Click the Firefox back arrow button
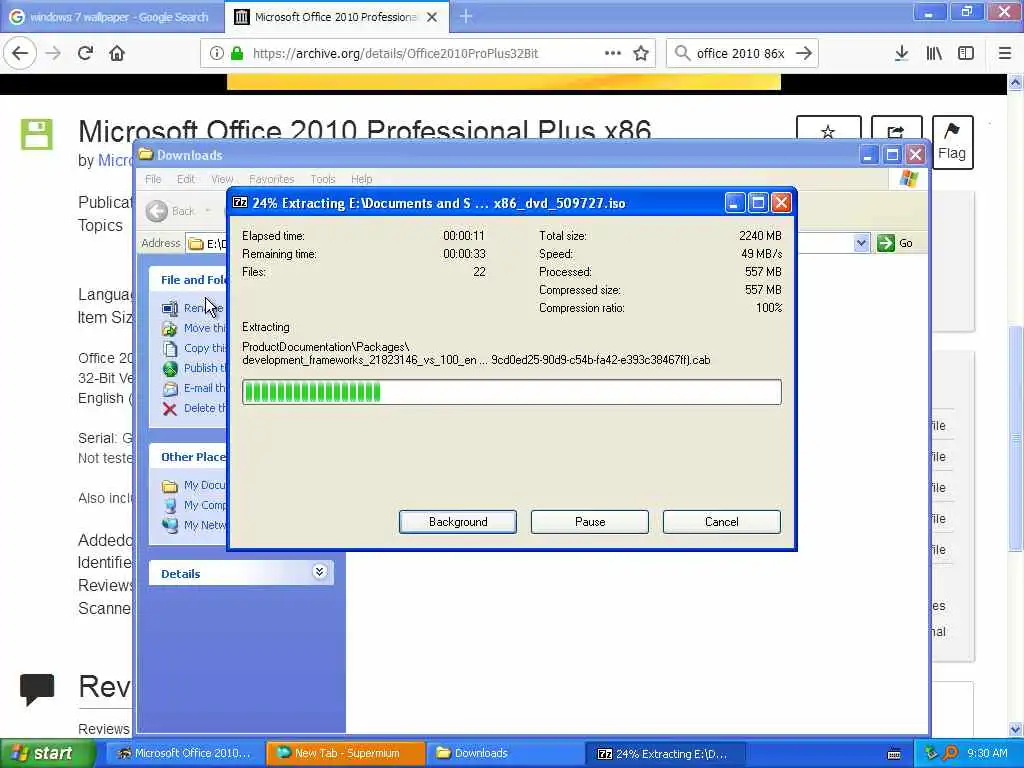This screenshot has height=768, width=1024. (20, 53)
